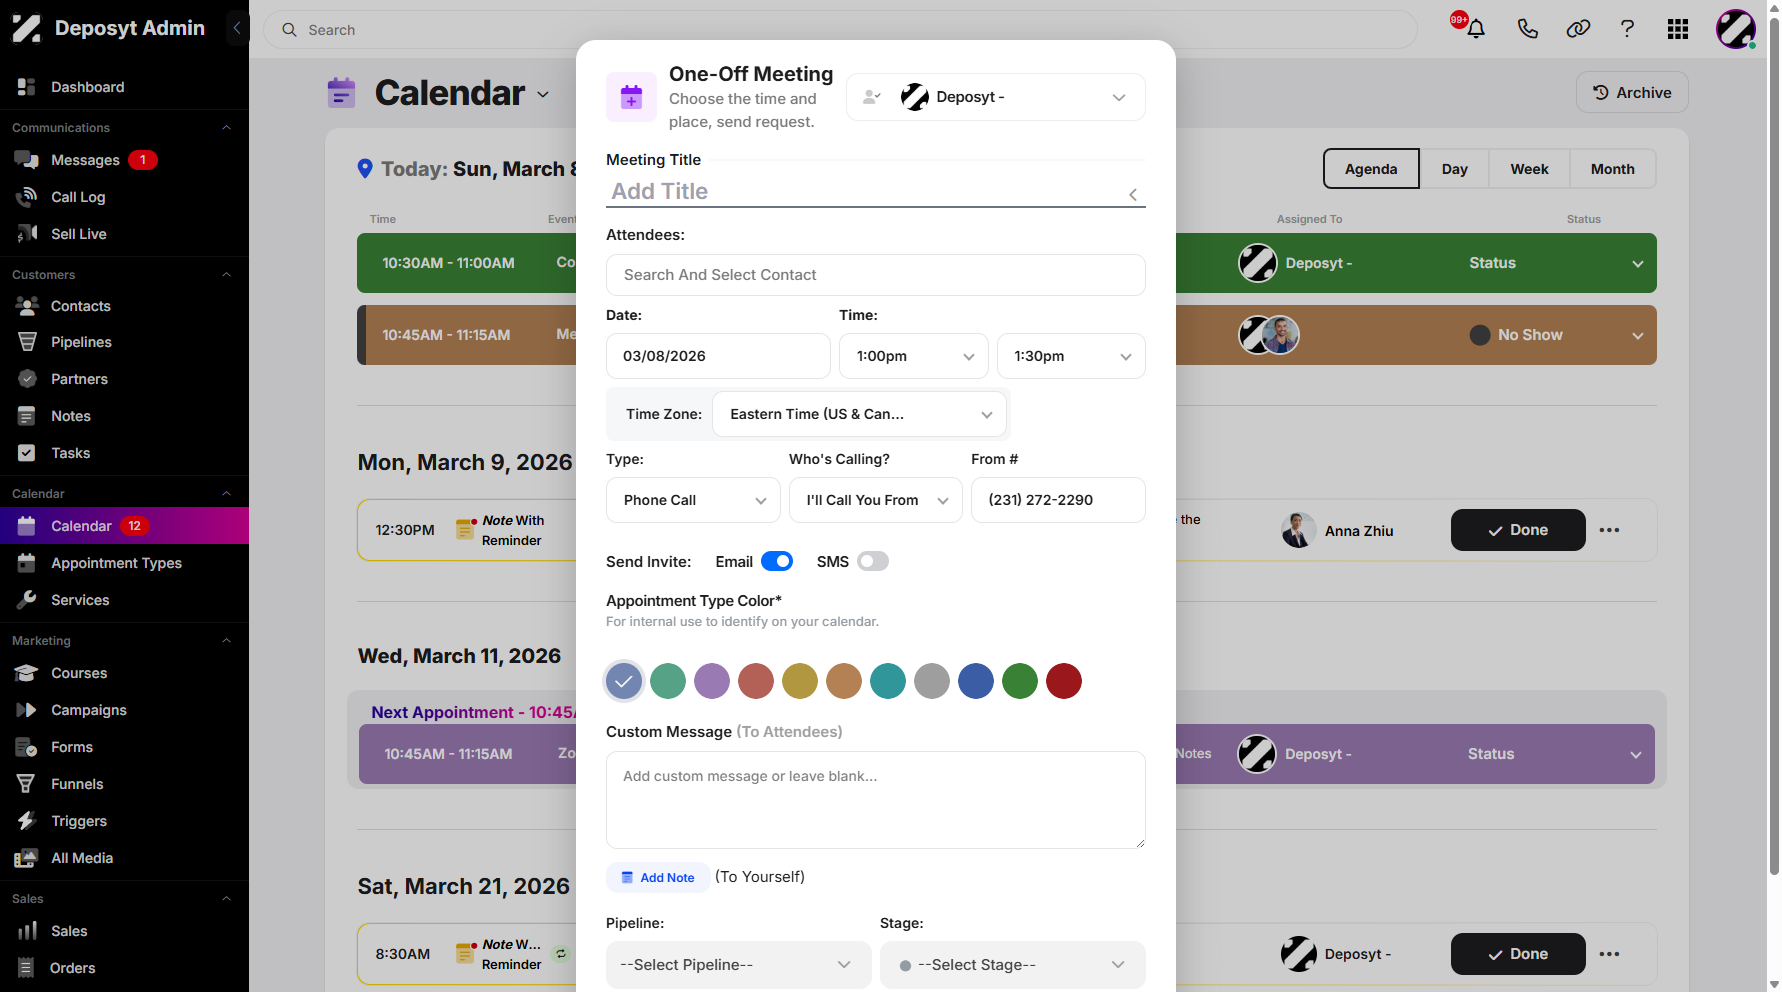The height and width of the screenshot is (992, 1782).
Task: Mark the Anna Zhiu appointment as Done
Action: point(1518,530)
